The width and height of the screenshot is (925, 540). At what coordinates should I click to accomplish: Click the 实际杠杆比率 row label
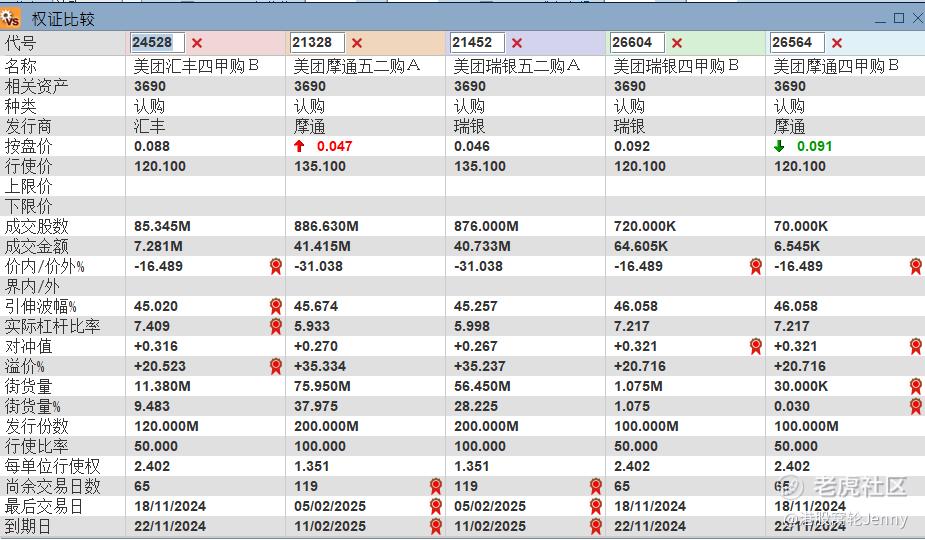click(53, 326)
